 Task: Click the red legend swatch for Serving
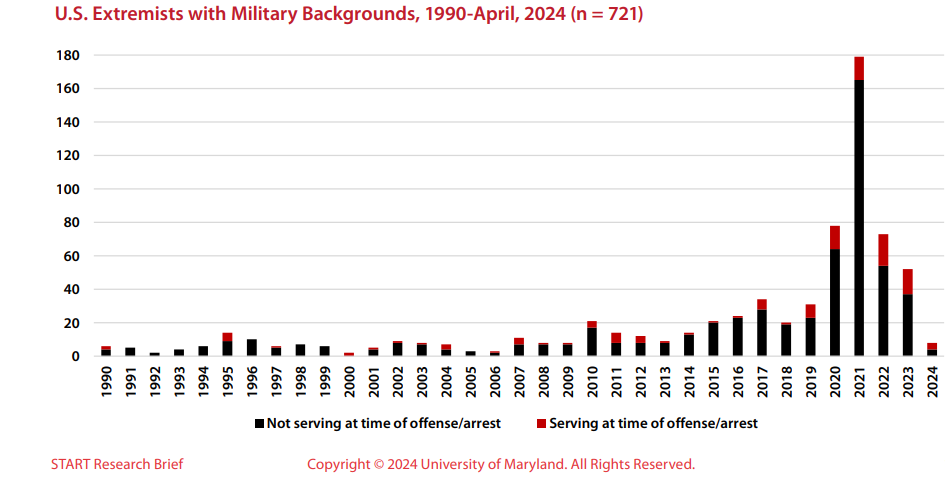pos(541,424)
